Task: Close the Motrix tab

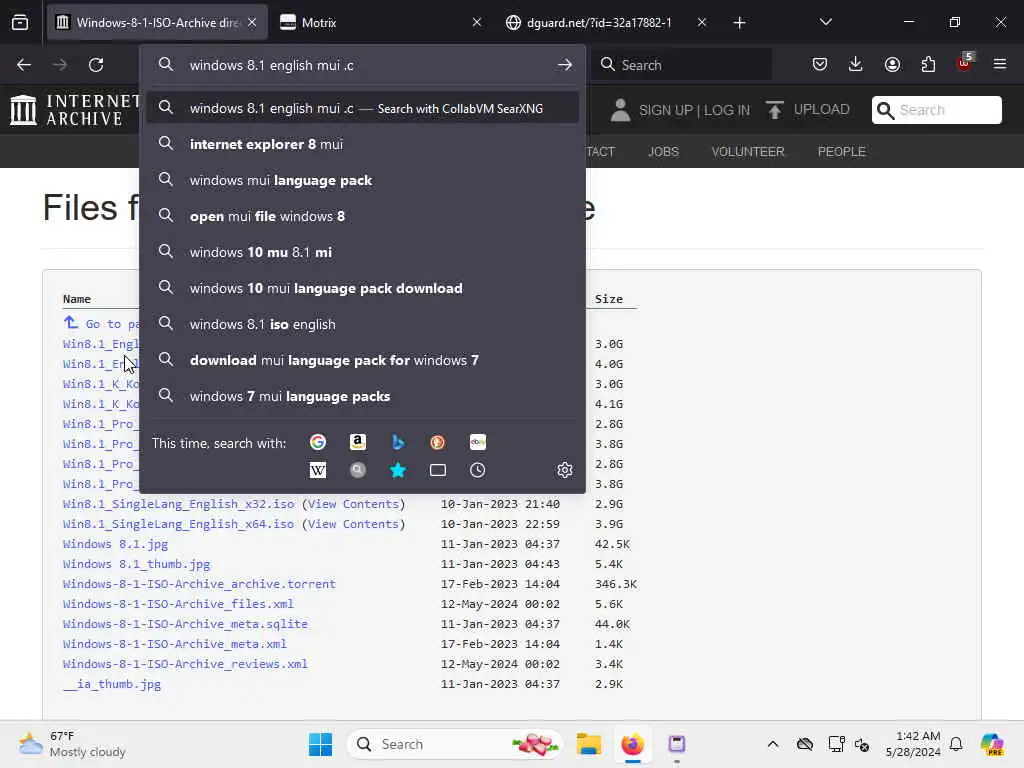Action: [x=477, y=23]
